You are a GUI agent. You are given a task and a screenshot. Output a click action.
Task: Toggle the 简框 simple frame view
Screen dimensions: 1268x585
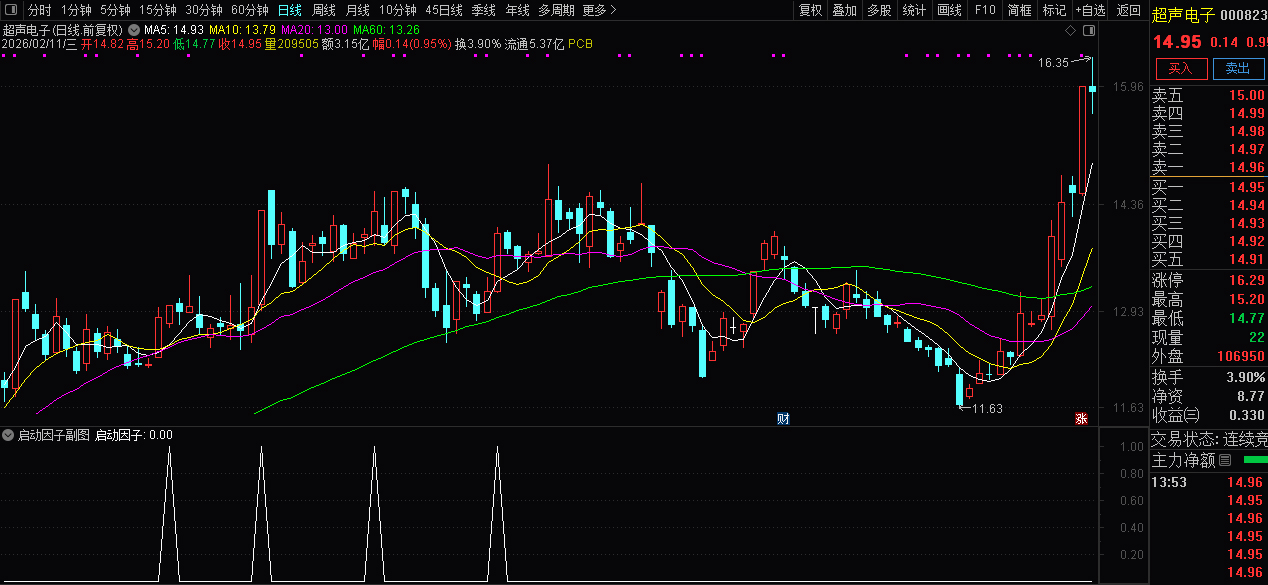click(x=1020, y=10)
